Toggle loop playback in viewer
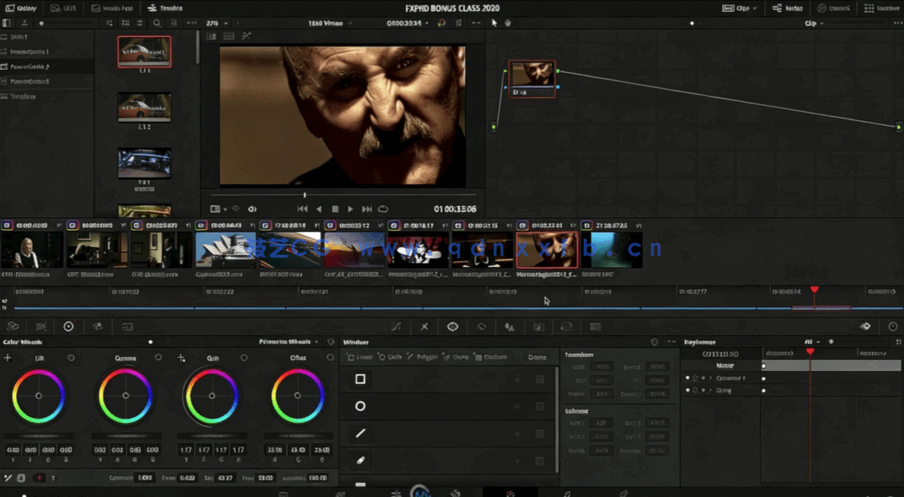The height and width of the screenshot is (497, 904). 383,209
